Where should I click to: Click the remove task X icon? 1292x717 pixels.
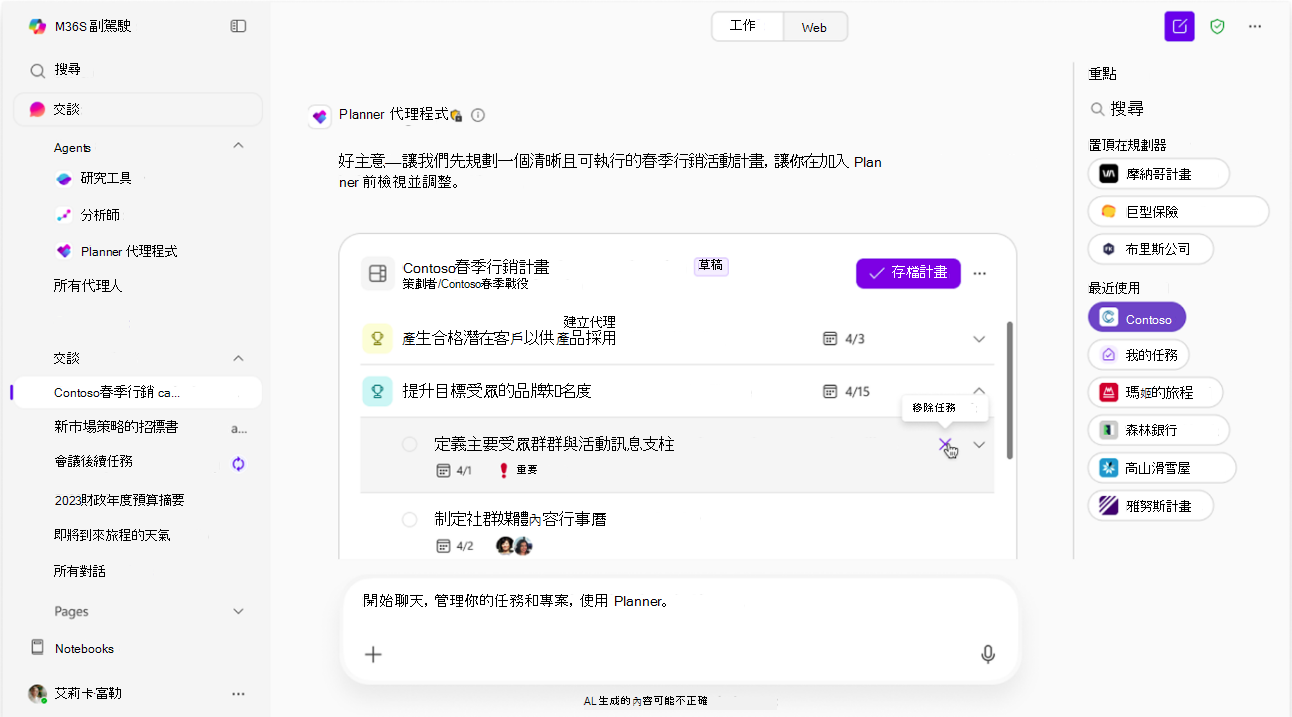pos(946,445)
